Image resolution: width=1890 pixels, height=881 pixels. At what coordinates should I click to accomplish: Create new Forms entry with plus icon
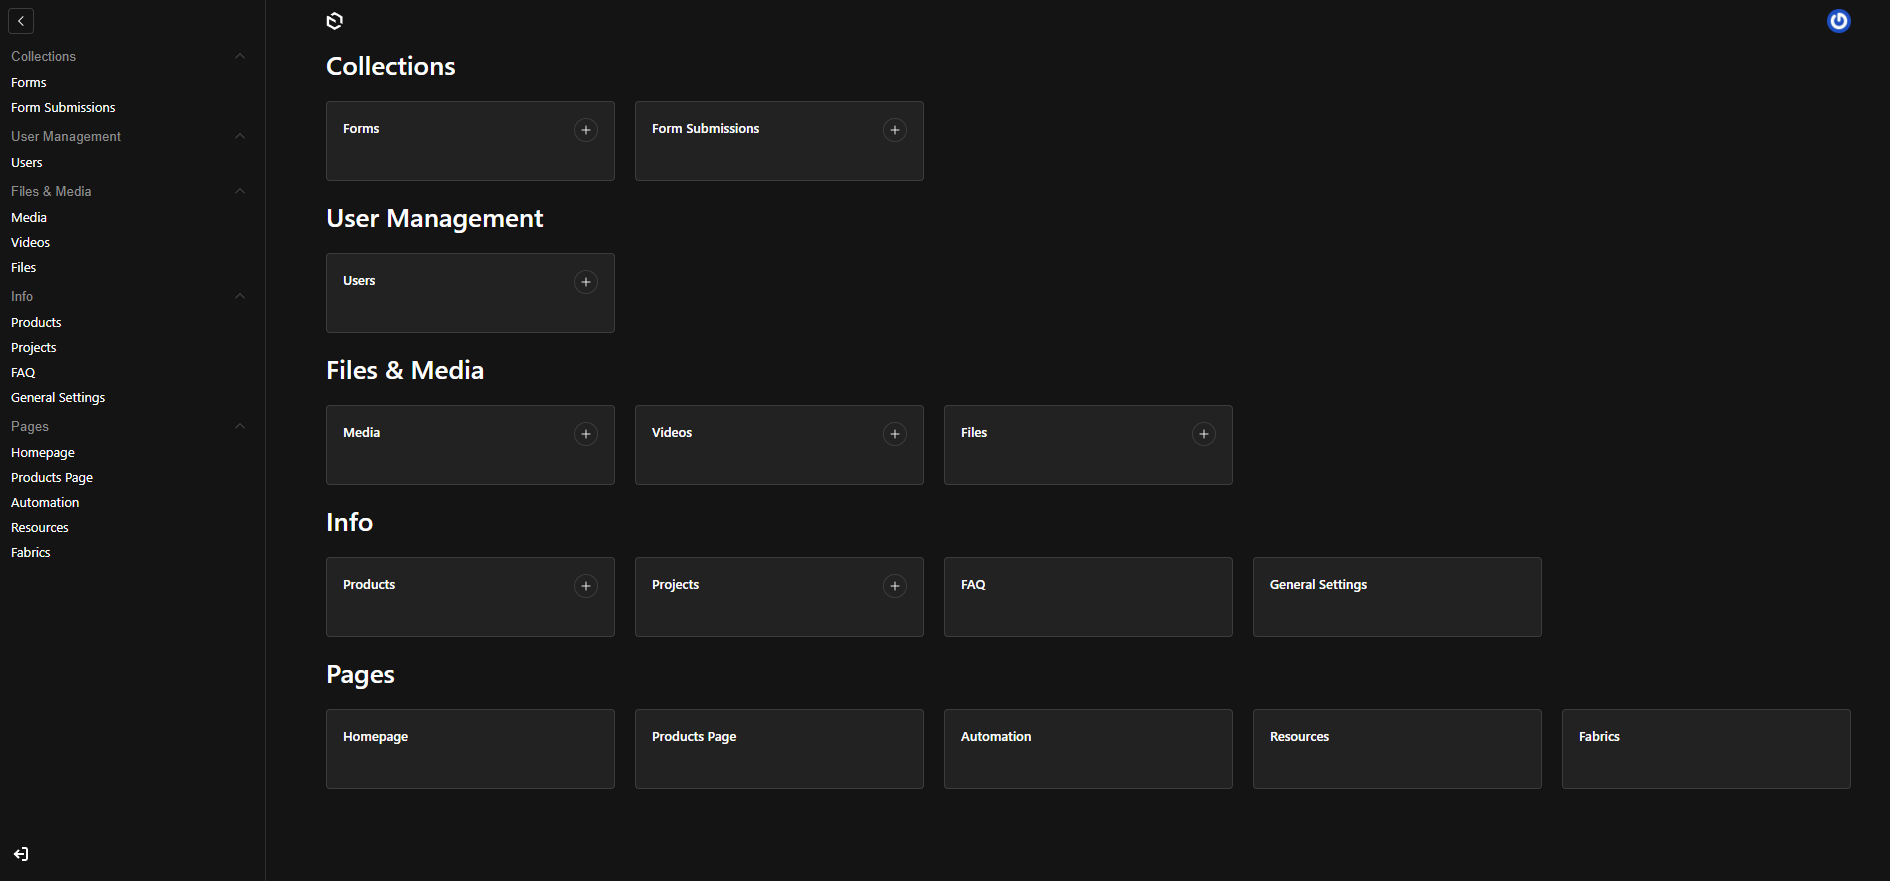click(x=586, y=130)
